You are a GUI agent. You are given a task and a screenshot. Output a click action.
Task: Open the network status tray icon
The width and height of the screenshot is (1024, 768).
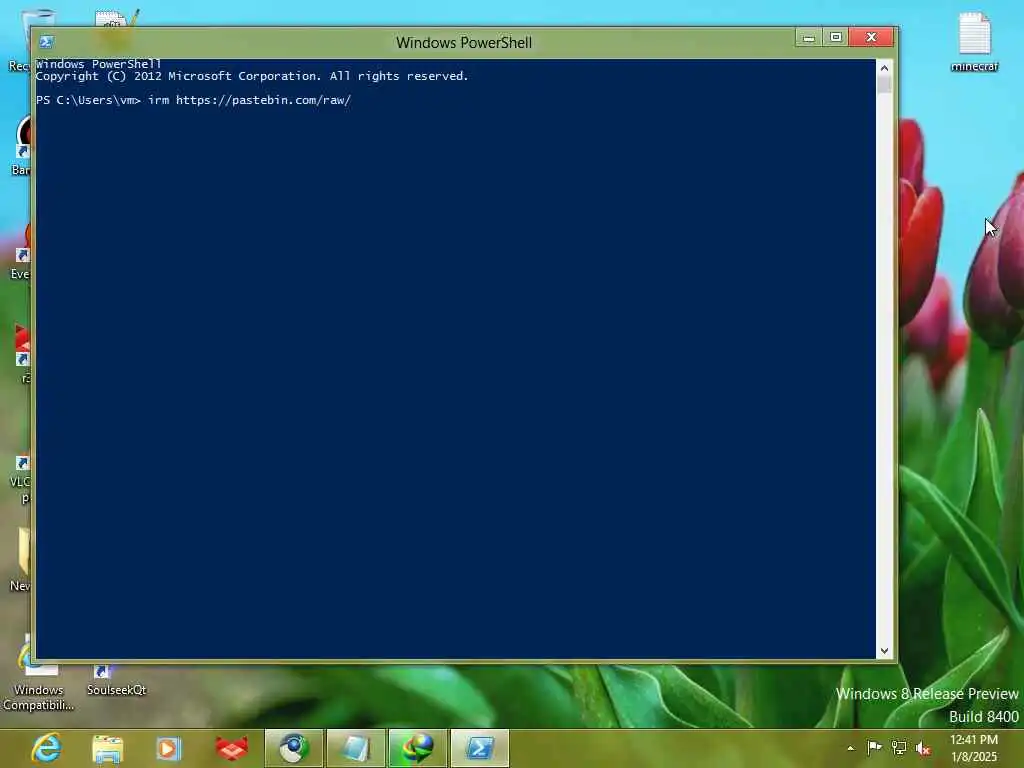[x=899, y=748]
